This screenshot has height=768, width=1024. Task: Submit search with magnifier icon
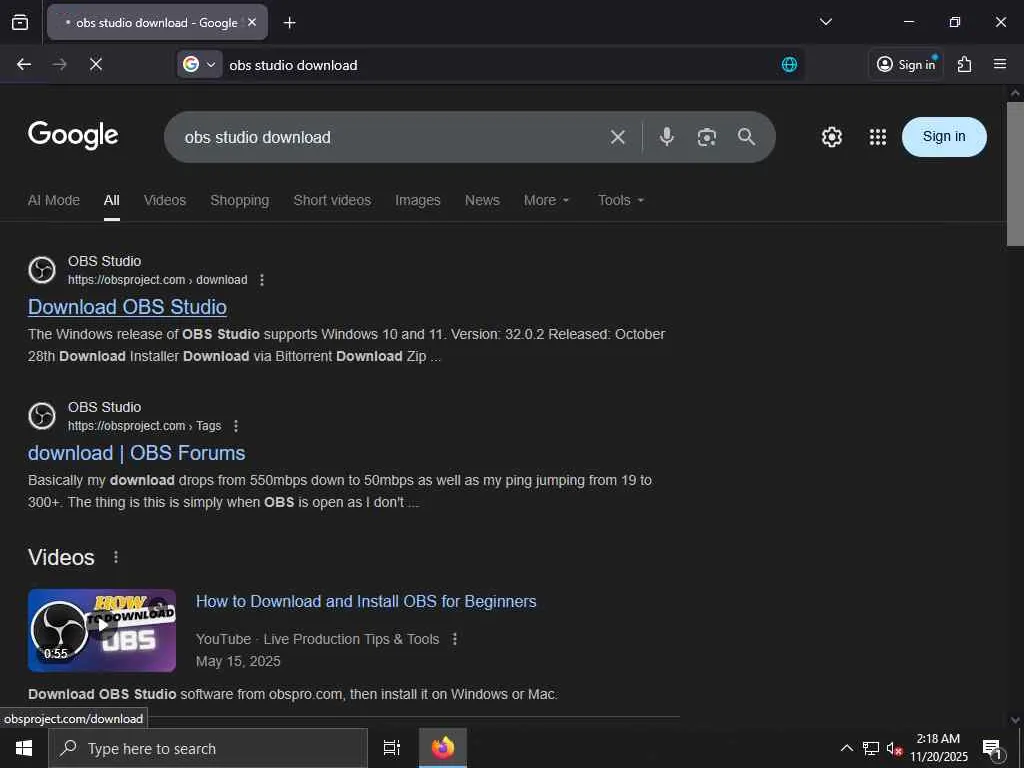coord(746,136)
